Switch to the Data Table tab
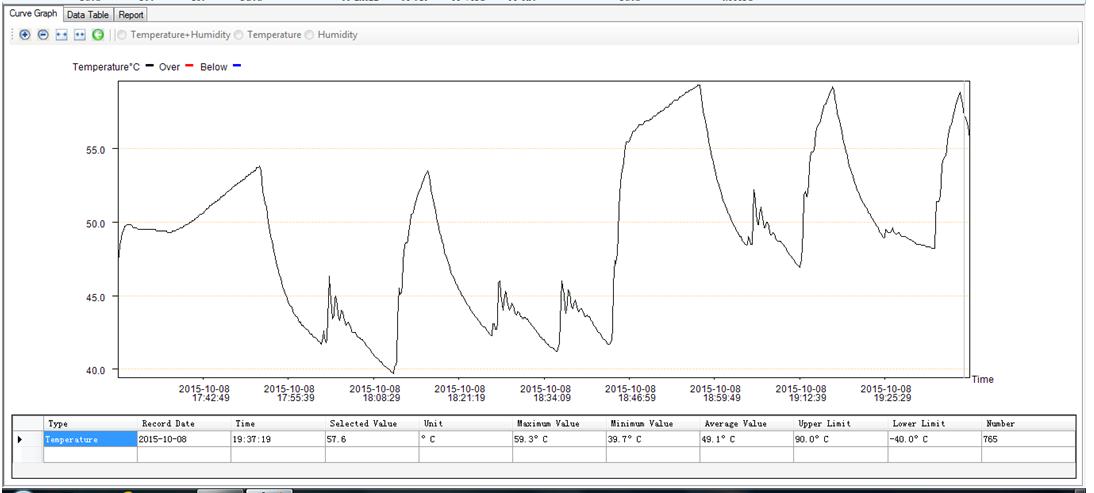Viewport: 1094px width, 493px height. pos(87,15)
